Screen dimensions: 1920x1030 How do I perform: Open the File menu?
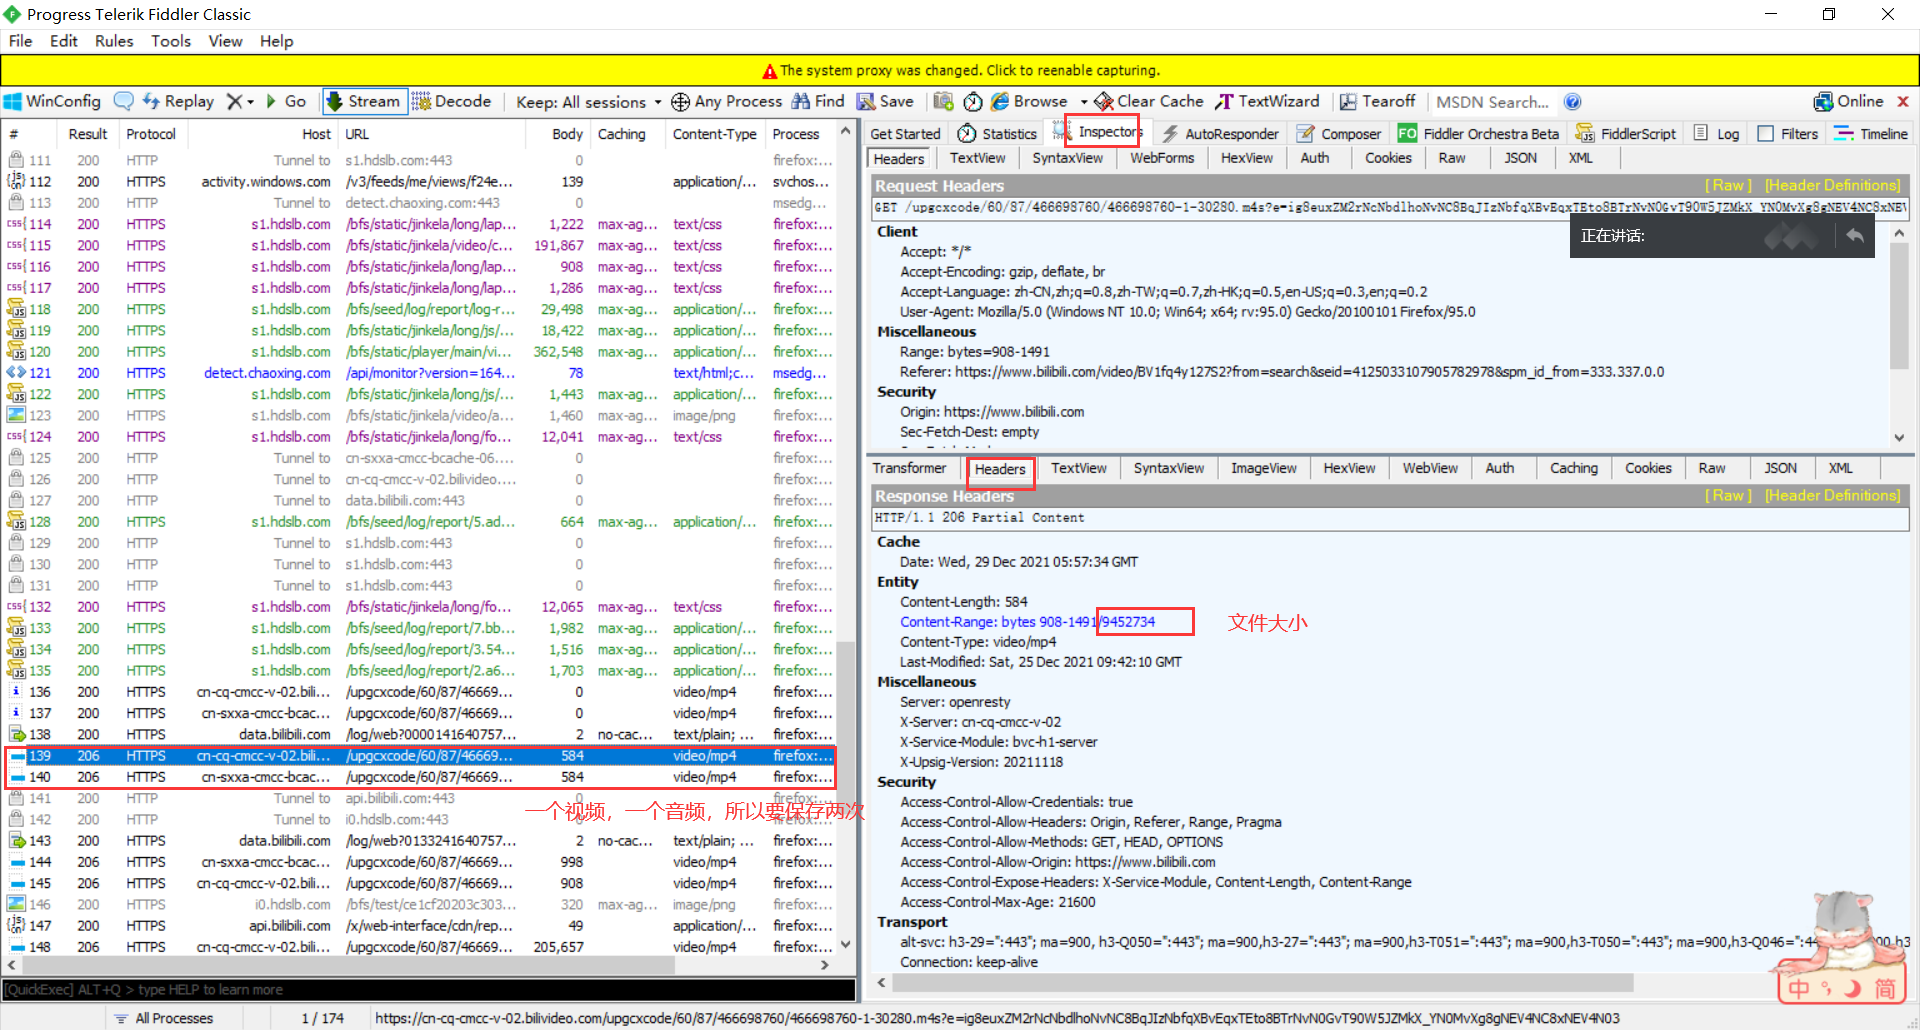20,41
